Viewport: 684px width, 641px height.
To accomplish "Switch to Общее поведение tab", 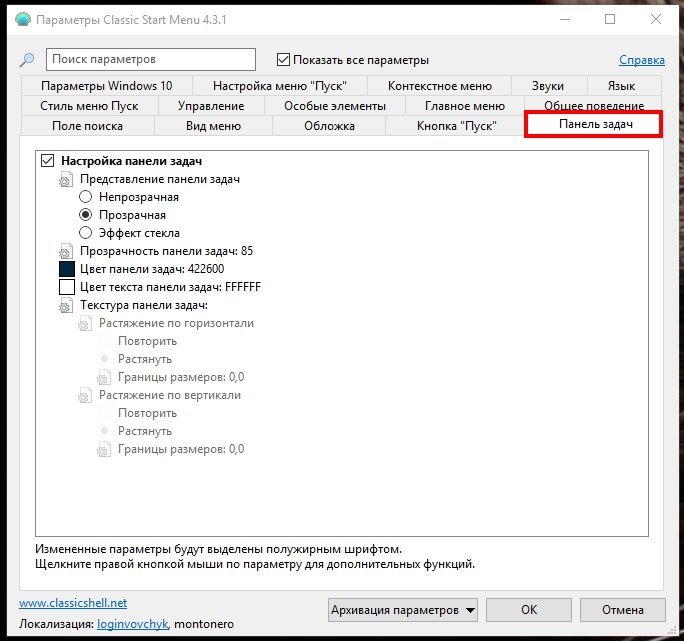I will coord(594,105).
